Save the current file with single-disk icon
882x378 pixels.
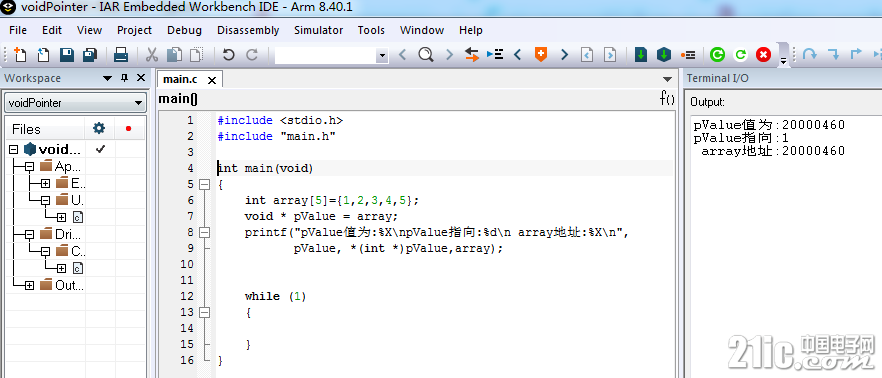click(67, 55)
